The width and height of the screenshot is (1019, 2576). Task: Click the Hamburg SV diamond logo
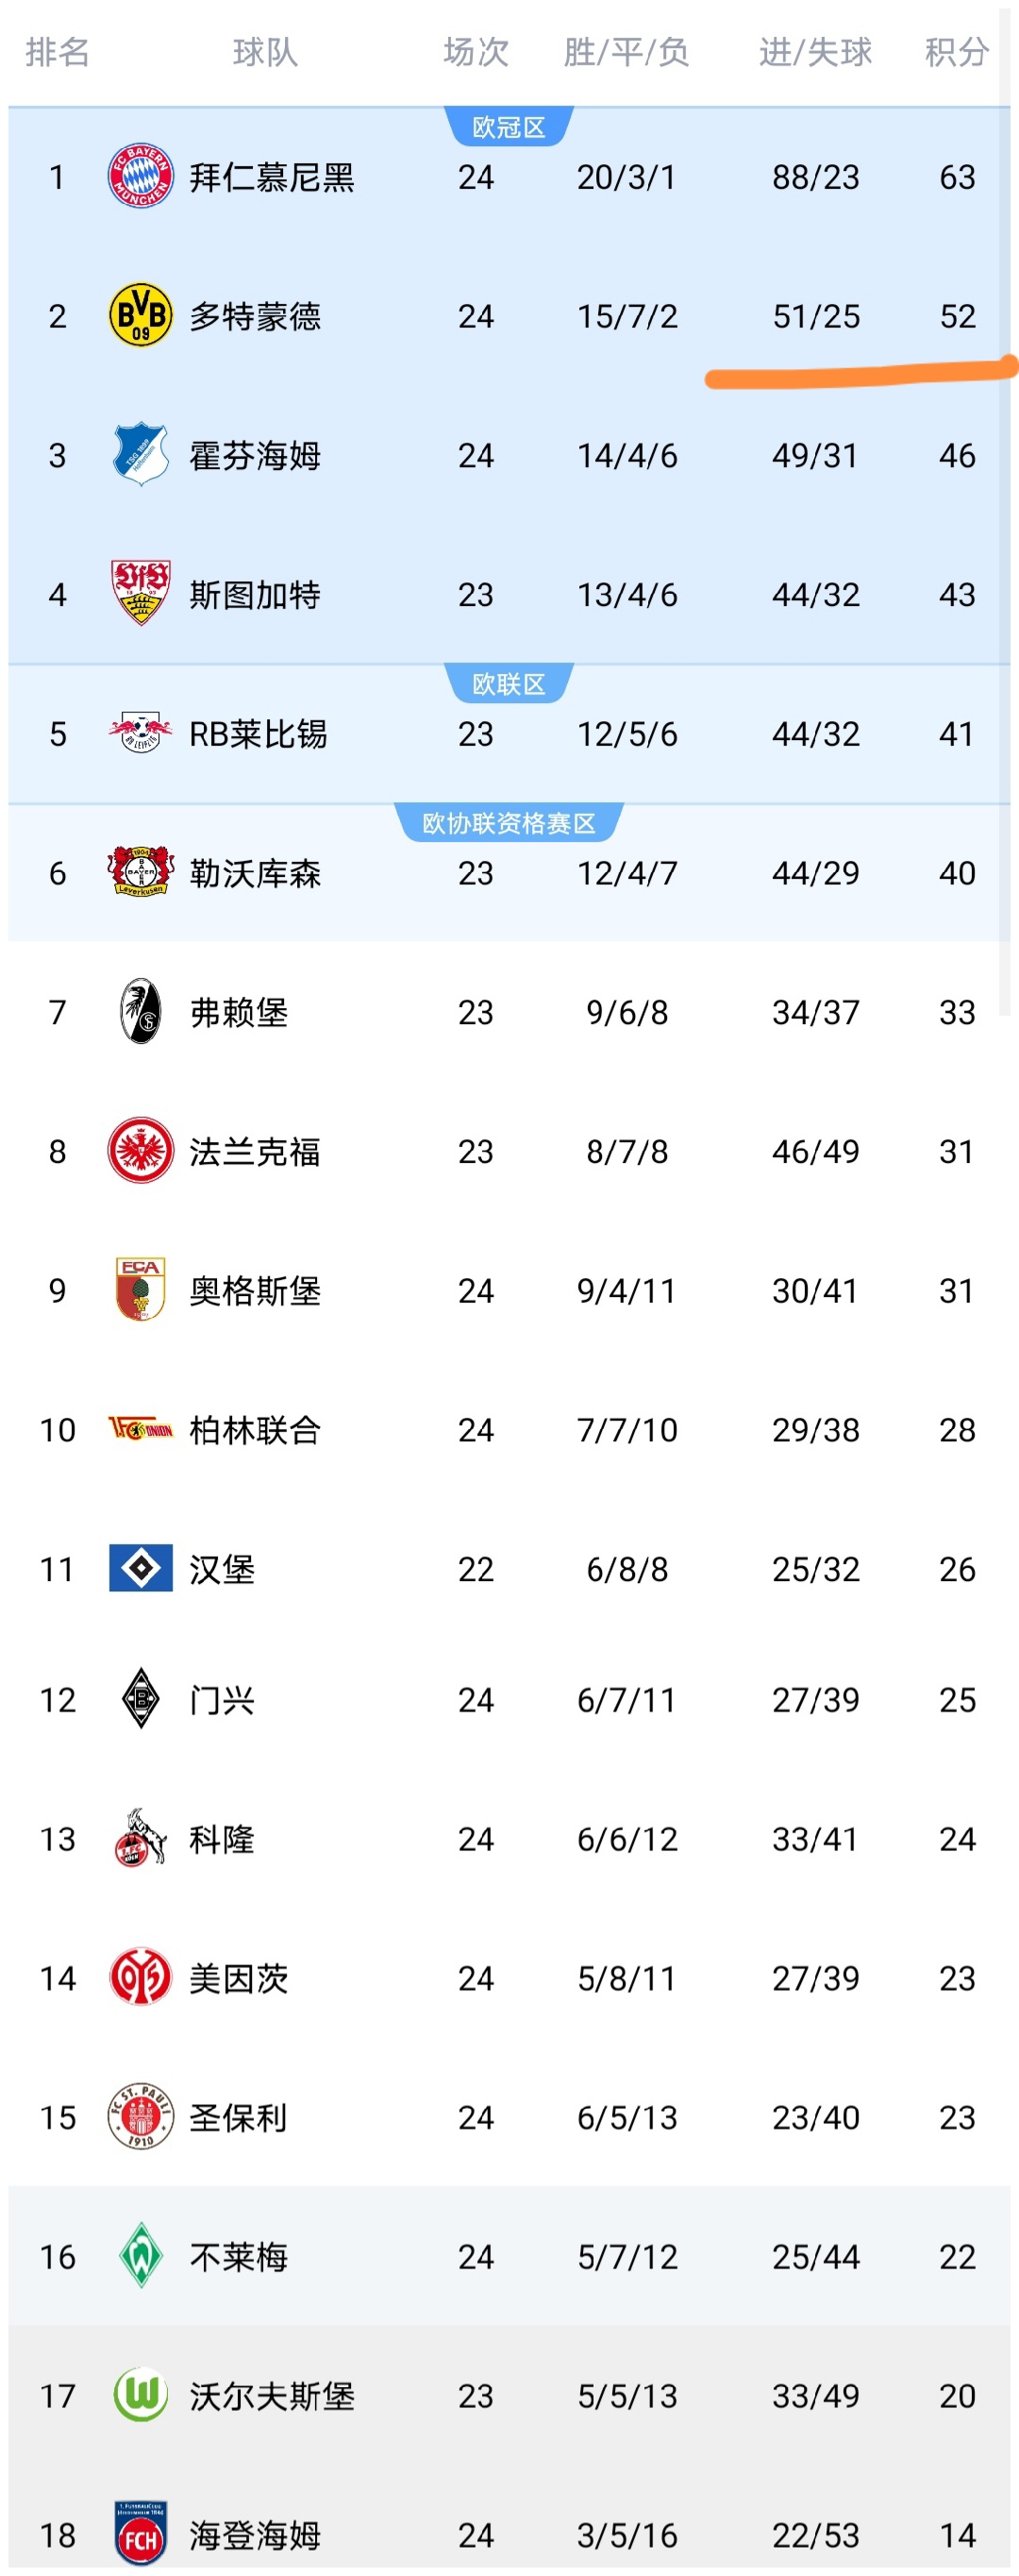140,1568
